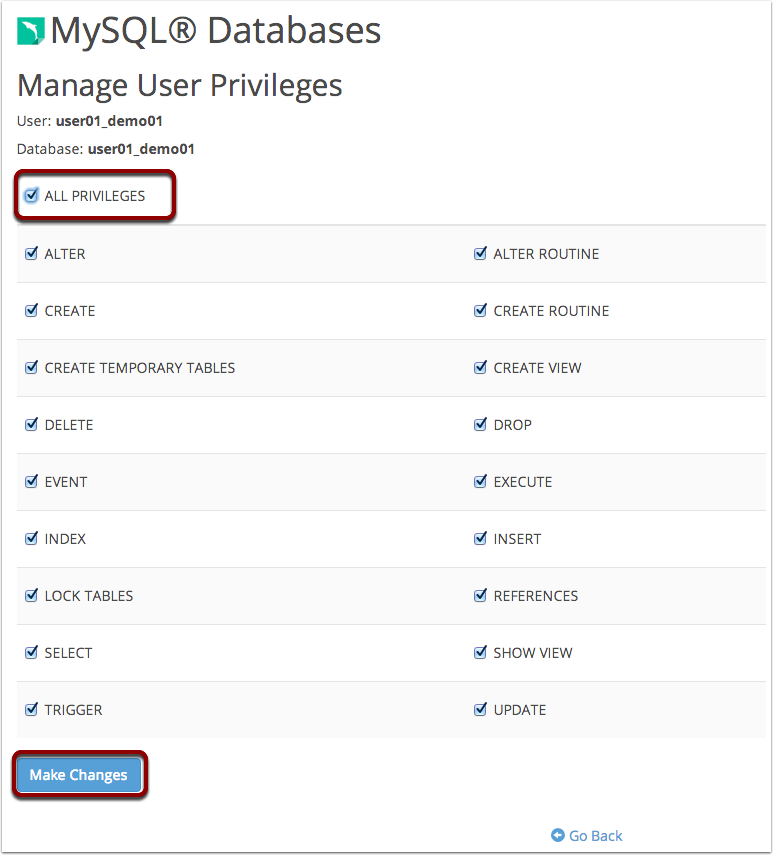
Task: Toggle the ALTER ROUTINE checkbox
Action: [x=480, y=253]
